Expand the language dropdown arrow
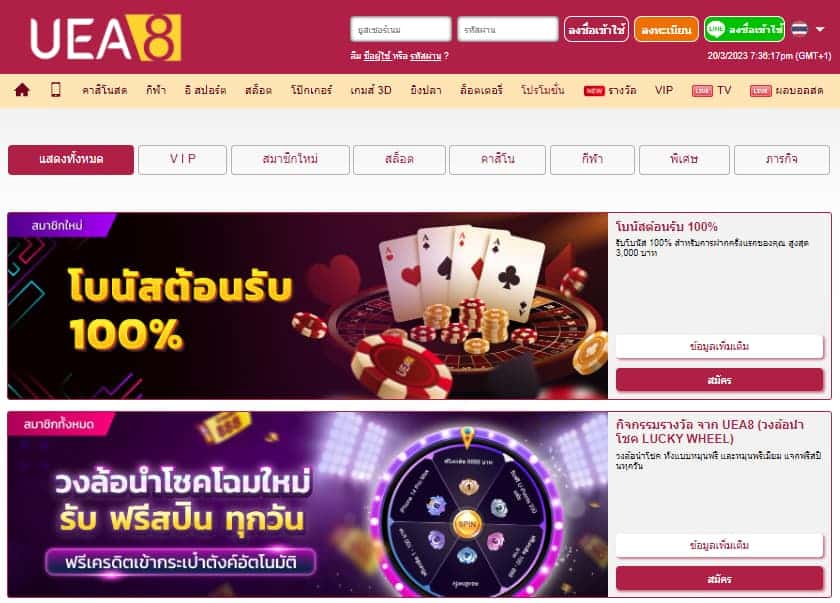The width and height of the screenshot is (840, 603). [820, 29]
